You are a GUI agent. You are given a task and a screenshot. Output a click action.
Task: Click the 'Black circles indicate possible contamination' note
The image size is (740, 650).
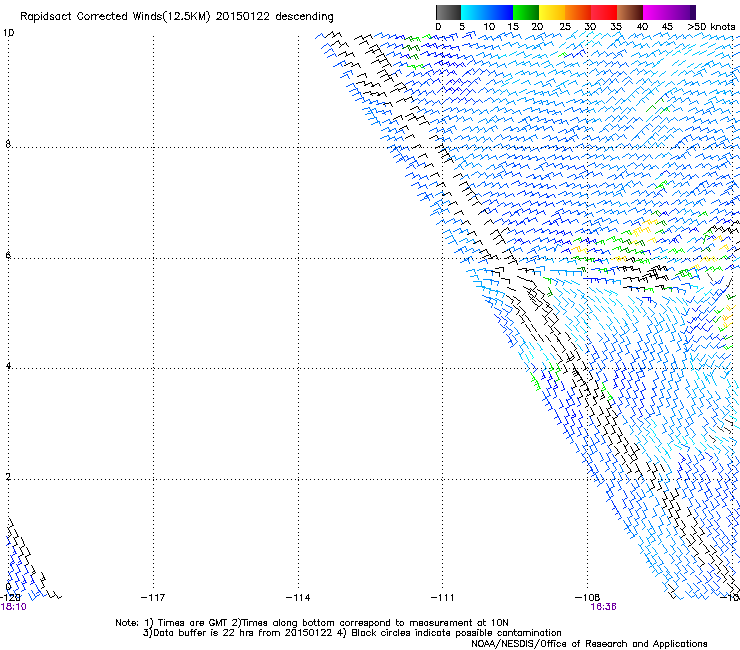click(456, 633)
